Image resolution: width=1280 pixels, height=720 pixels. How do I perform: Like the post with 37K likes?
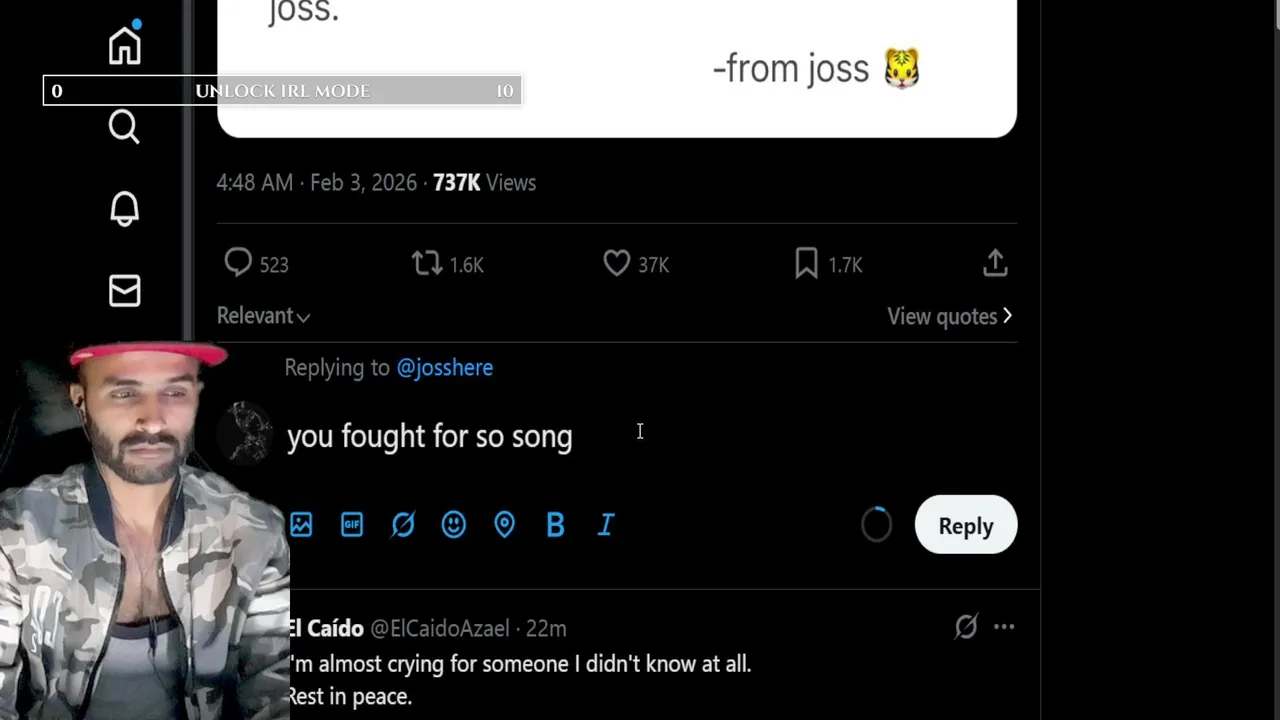[616, 263]
